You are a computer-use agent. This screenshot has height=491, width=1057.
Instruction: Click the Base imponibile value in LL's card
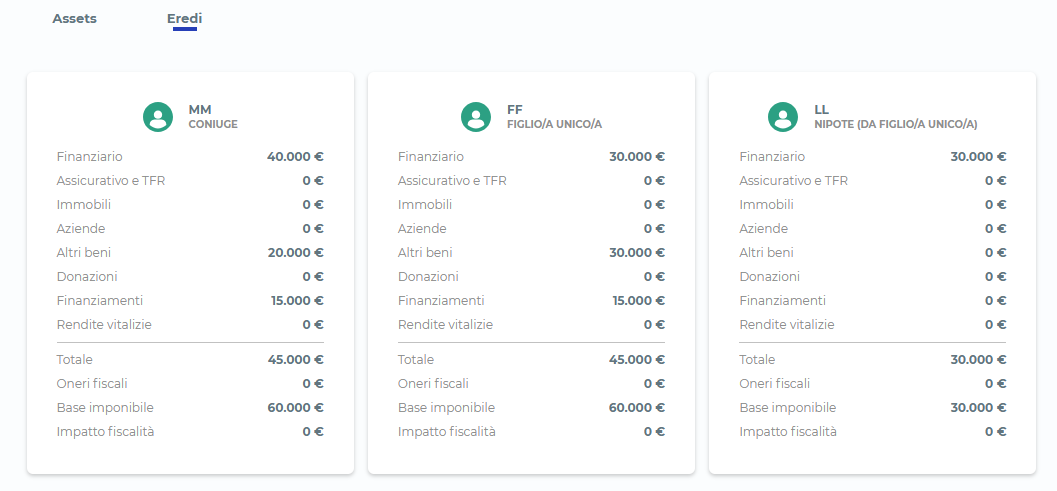pos(978,408)
